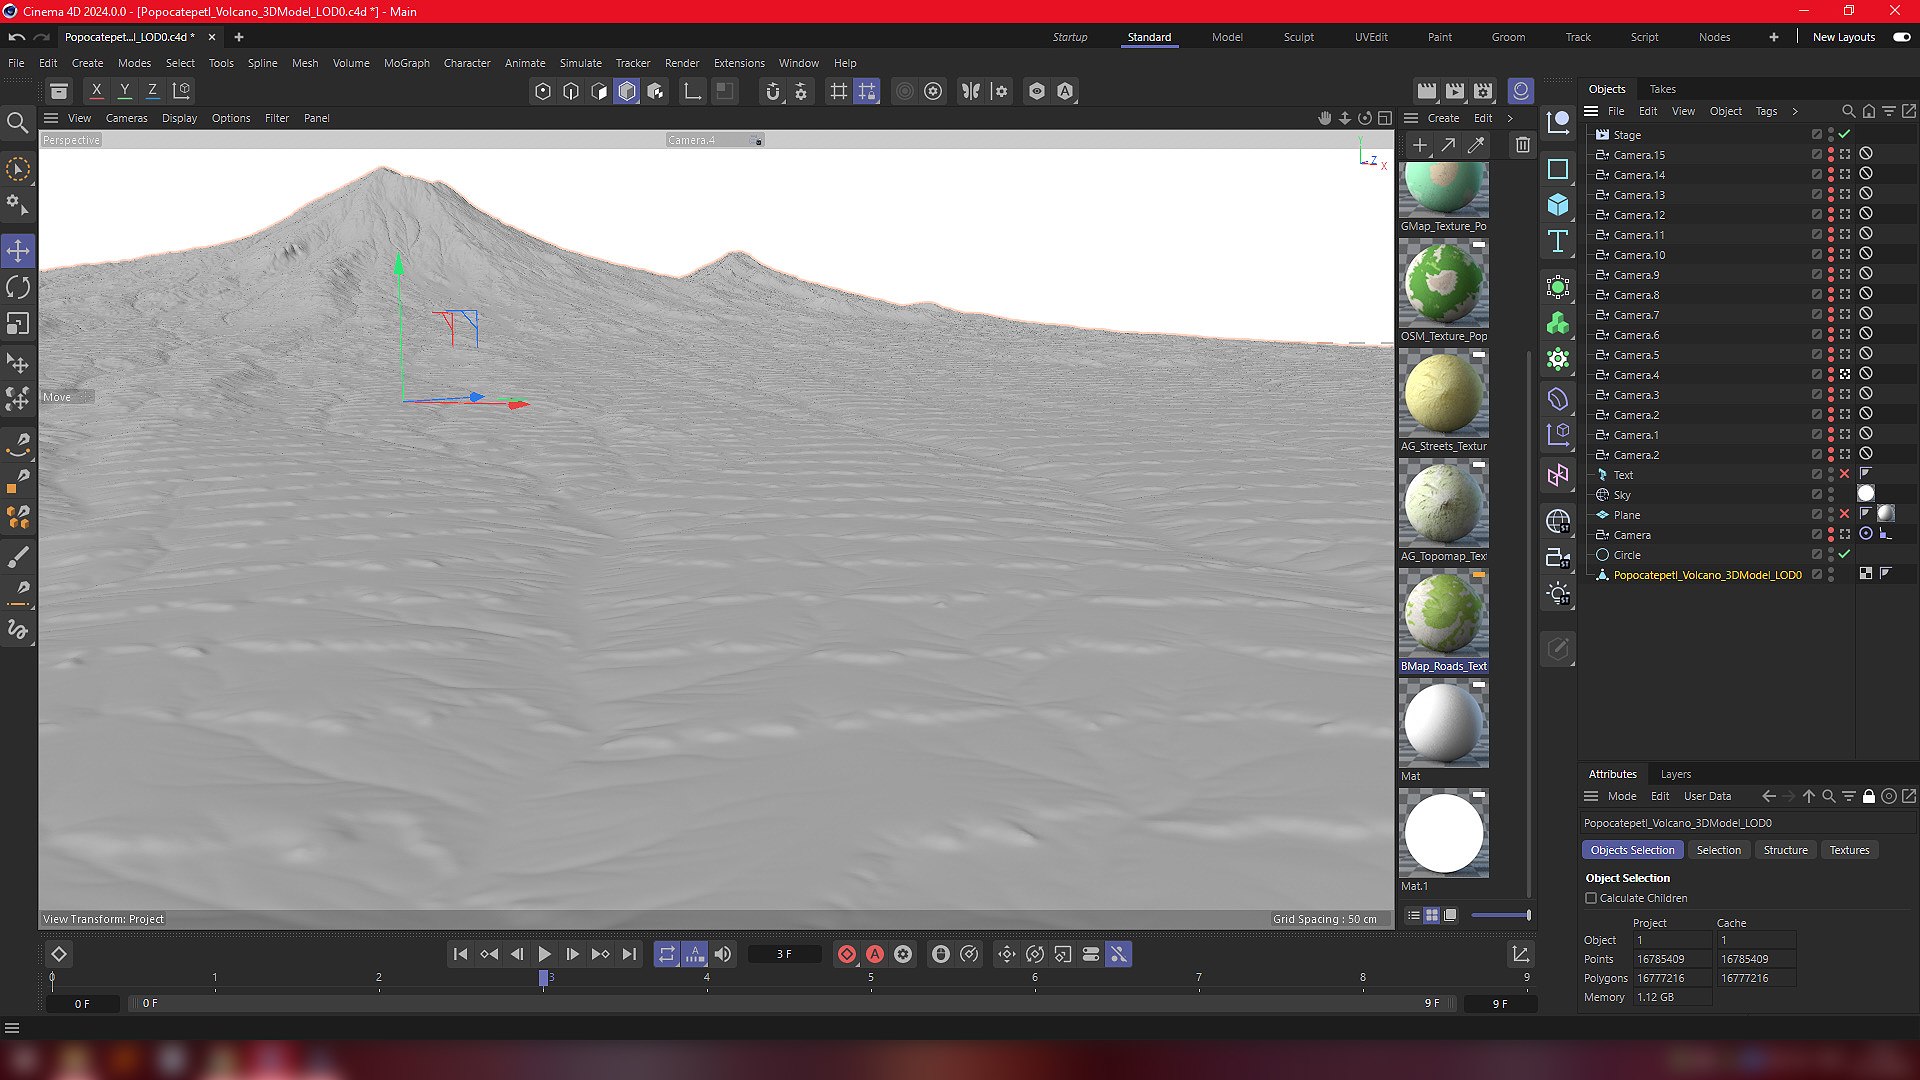Toggle Text object enable X mark

tap(1845, 474)
